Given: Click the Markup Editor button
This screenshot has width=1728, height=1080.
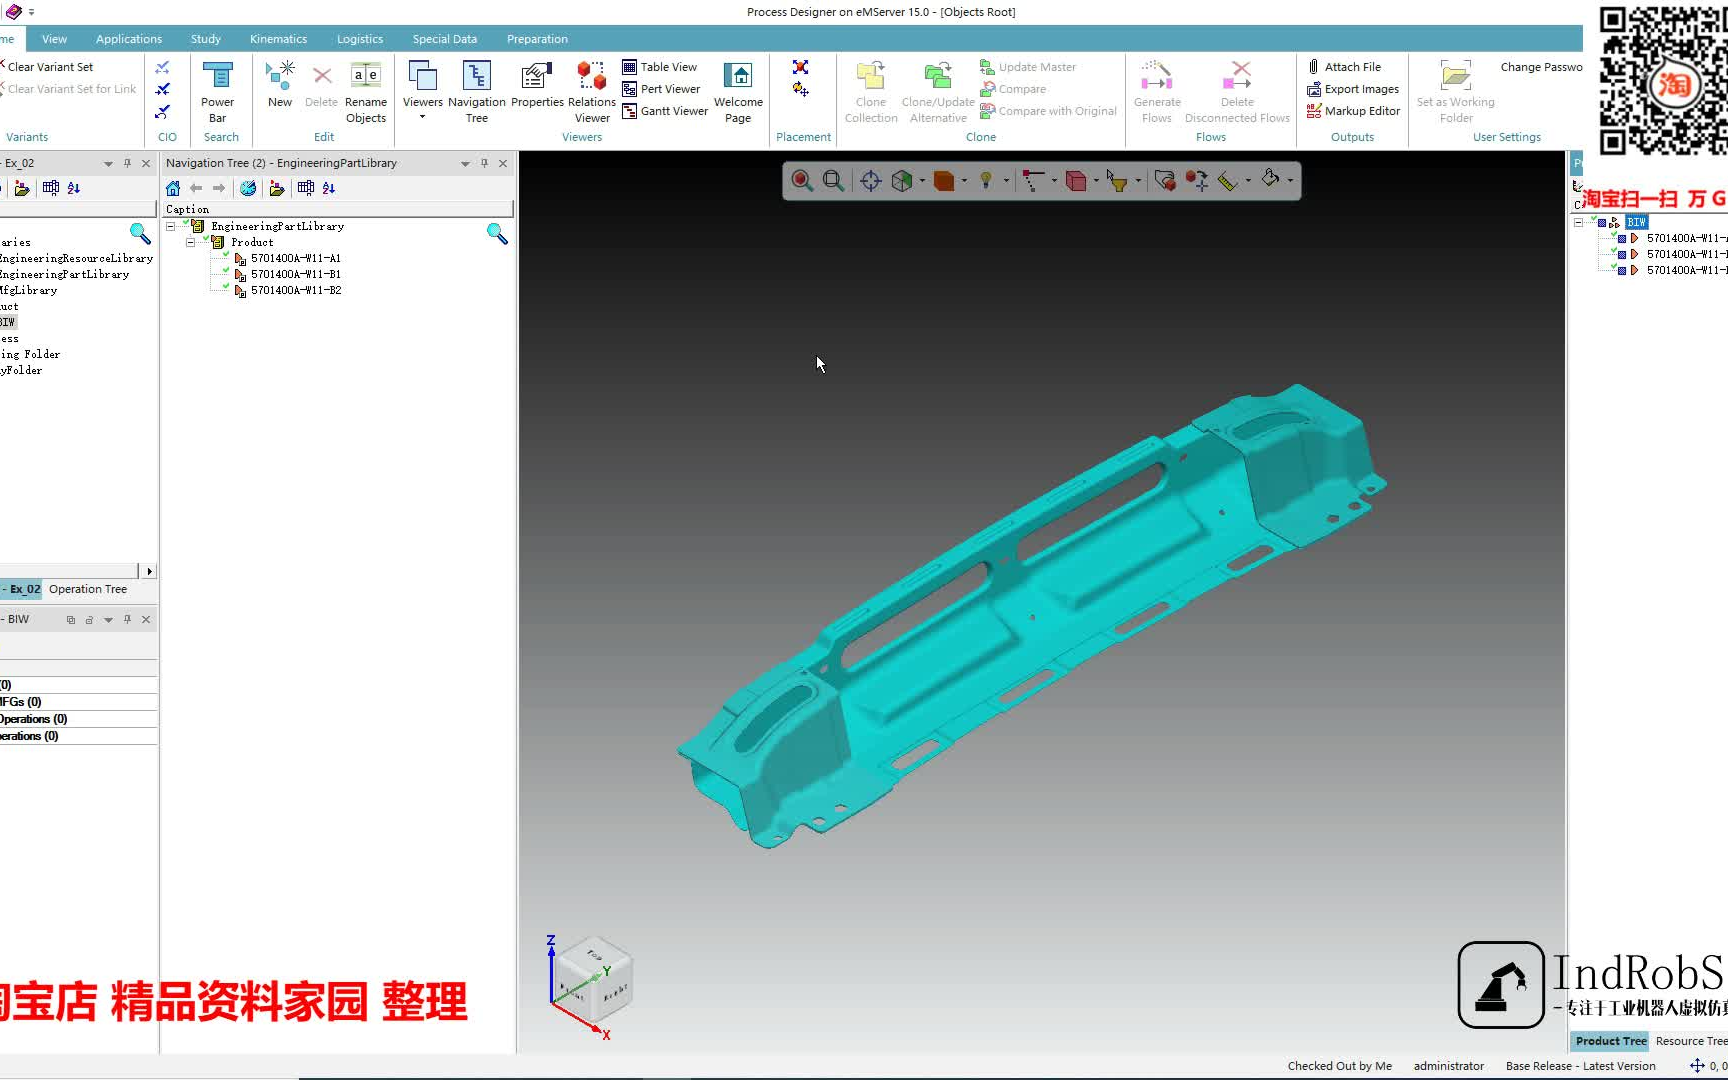Looking at the screenshot, I should tap(1353, 111).
